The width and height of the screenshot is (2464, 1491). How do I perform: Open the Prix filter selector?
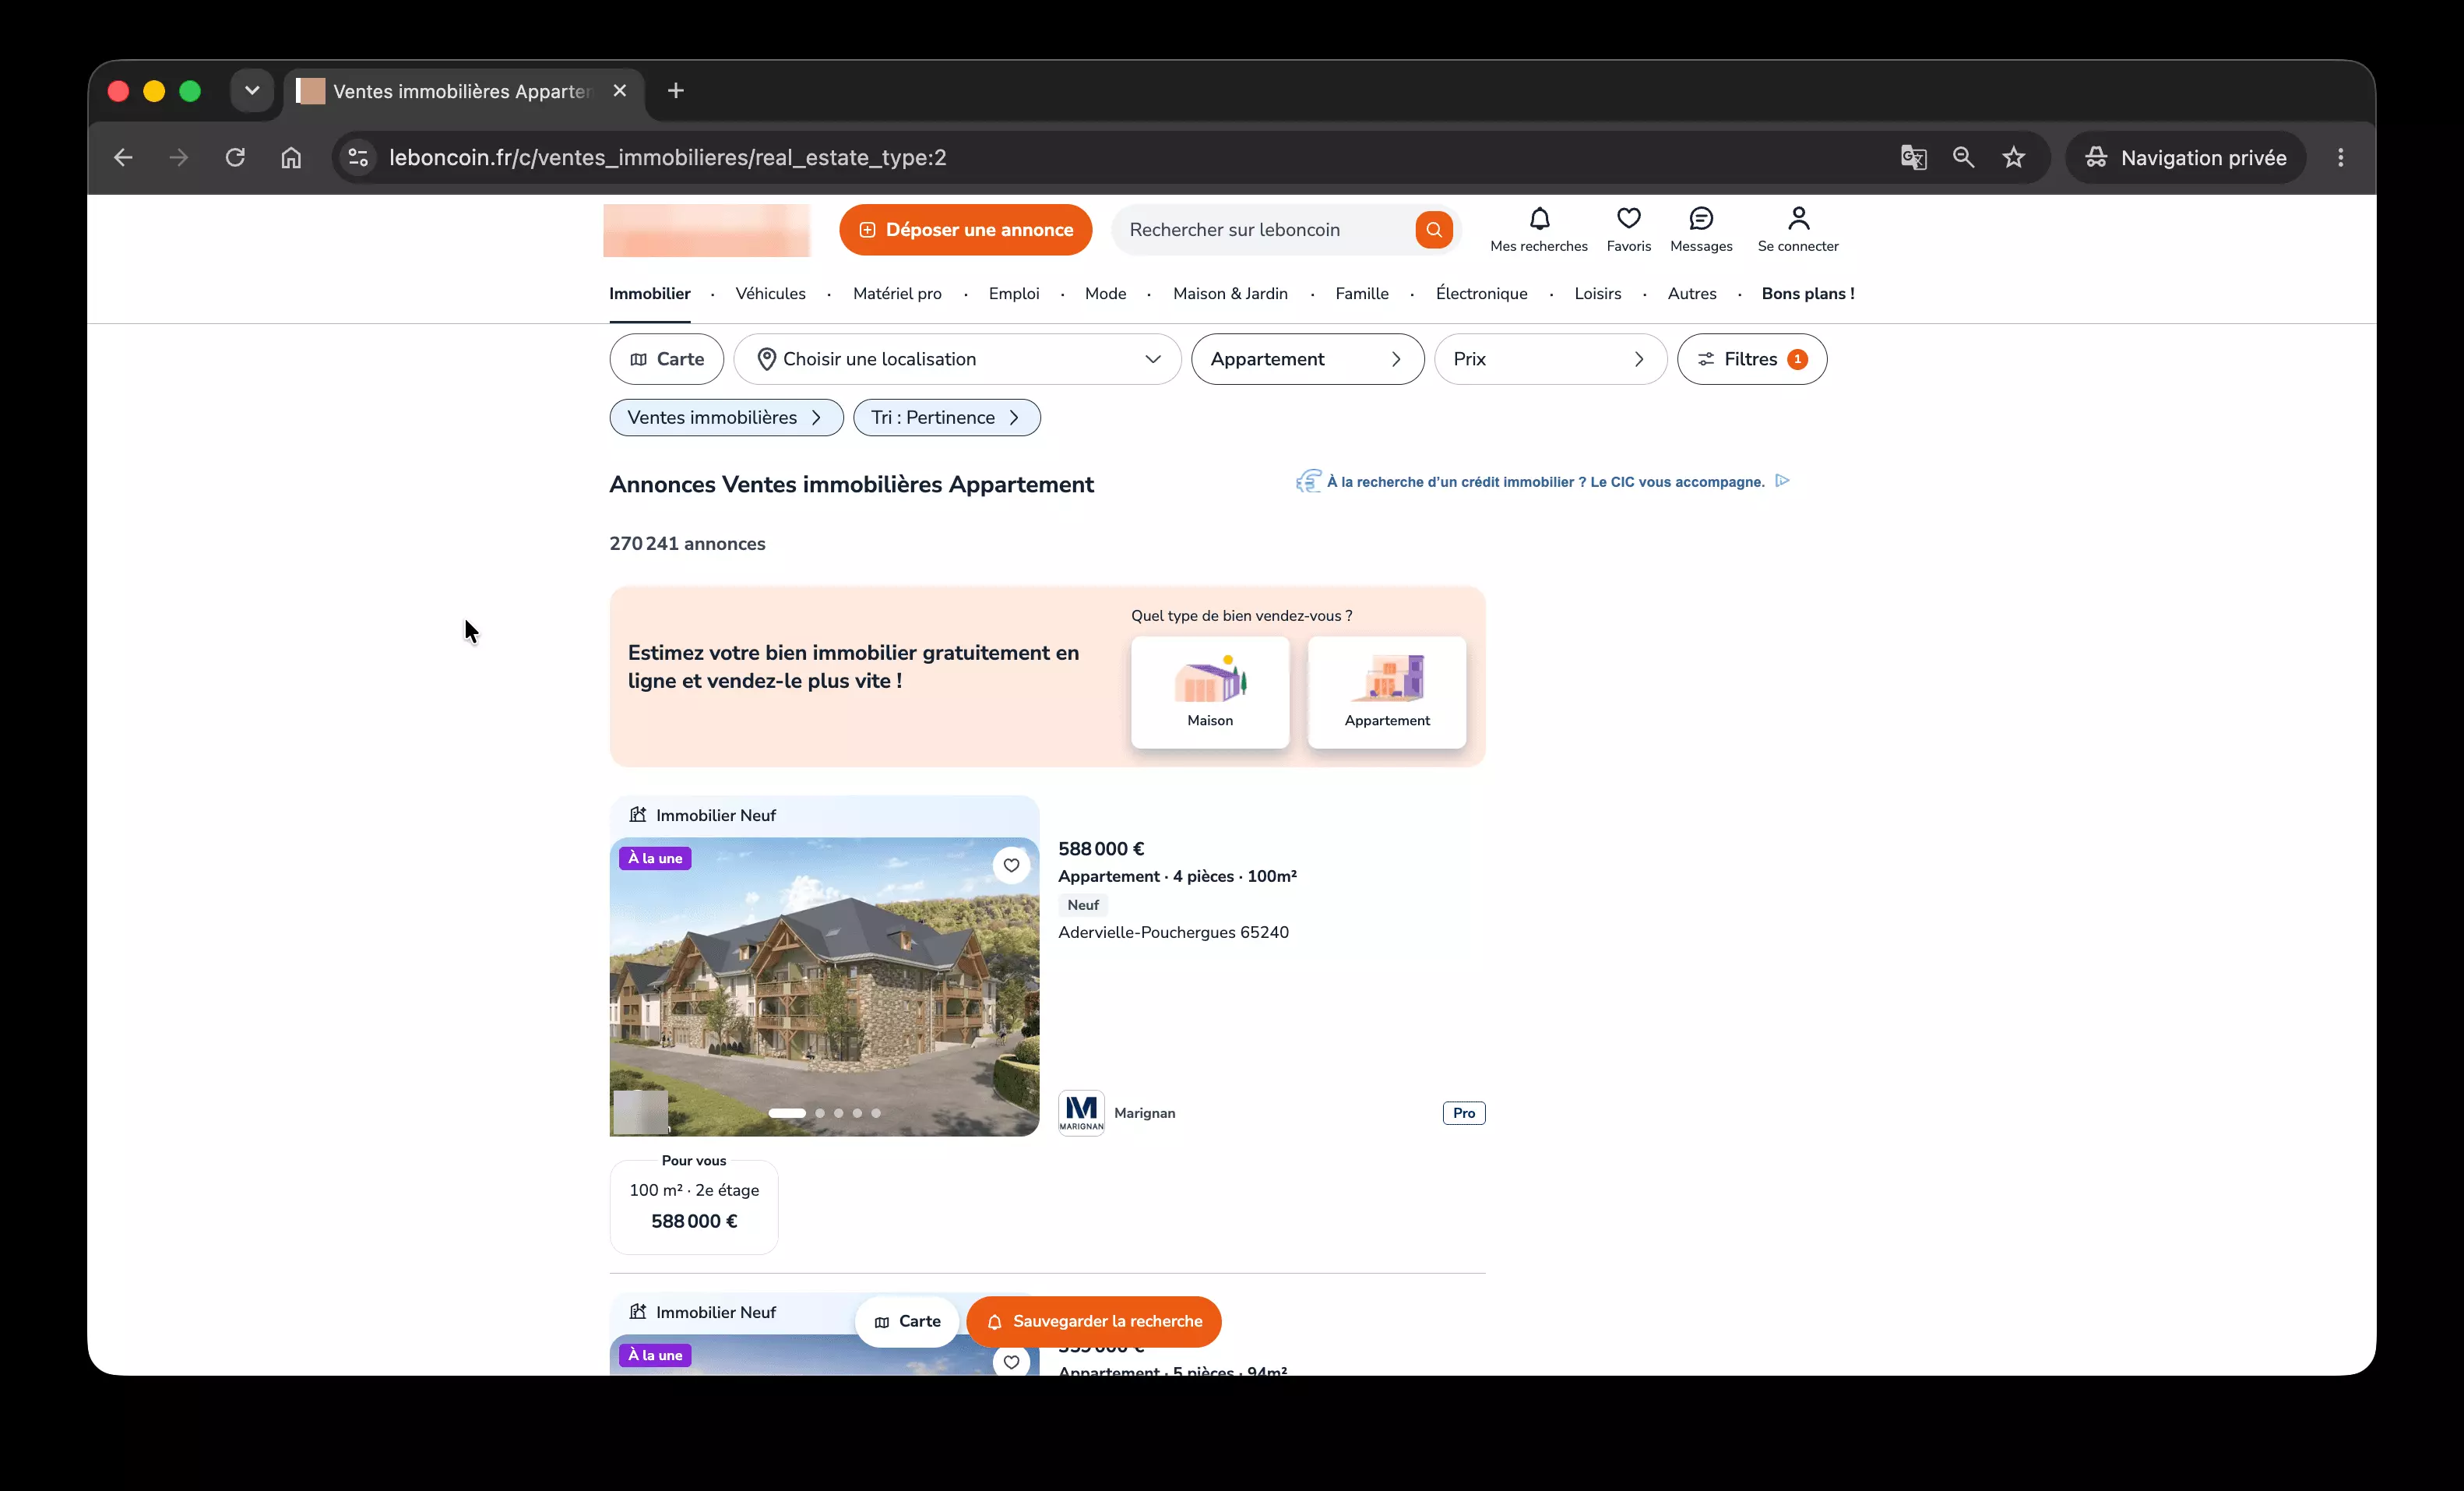1550,359
